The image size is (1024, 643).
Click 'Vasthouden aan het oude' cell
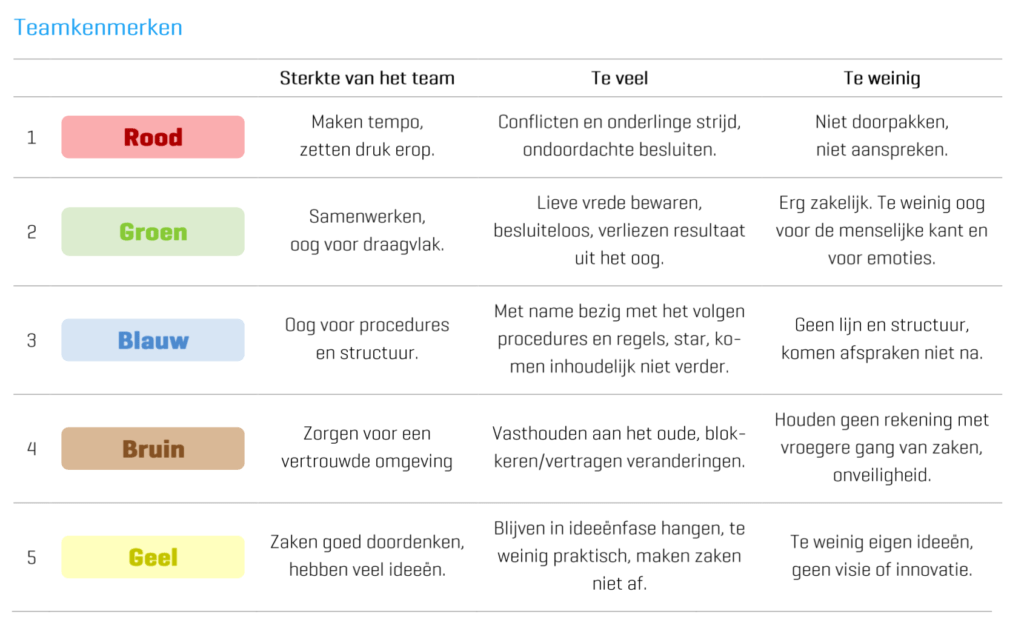coord(619,447)
